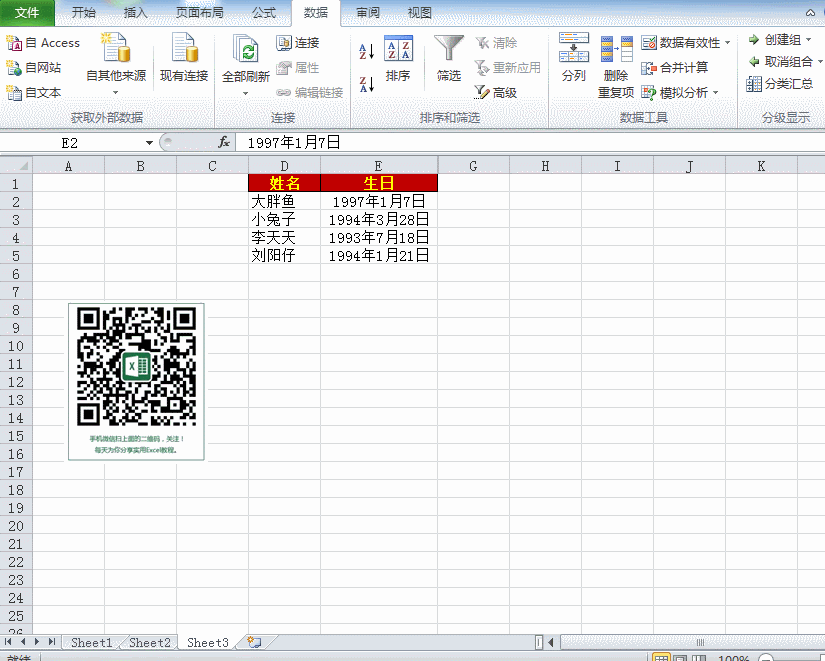825x661 pixels.
Task: Expand the Data Validation dropdown arrow
Action: tap(727, 43)
